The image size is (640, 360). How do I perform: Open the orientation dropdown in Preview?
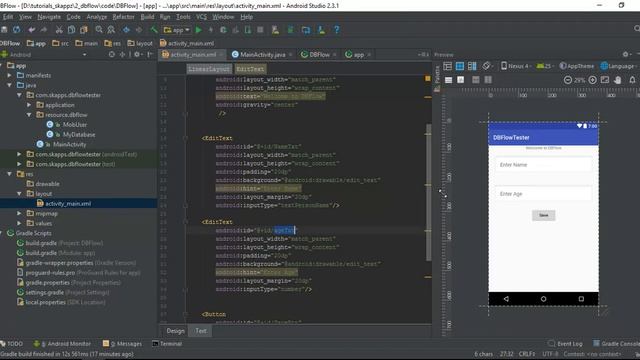click(487, 66)
